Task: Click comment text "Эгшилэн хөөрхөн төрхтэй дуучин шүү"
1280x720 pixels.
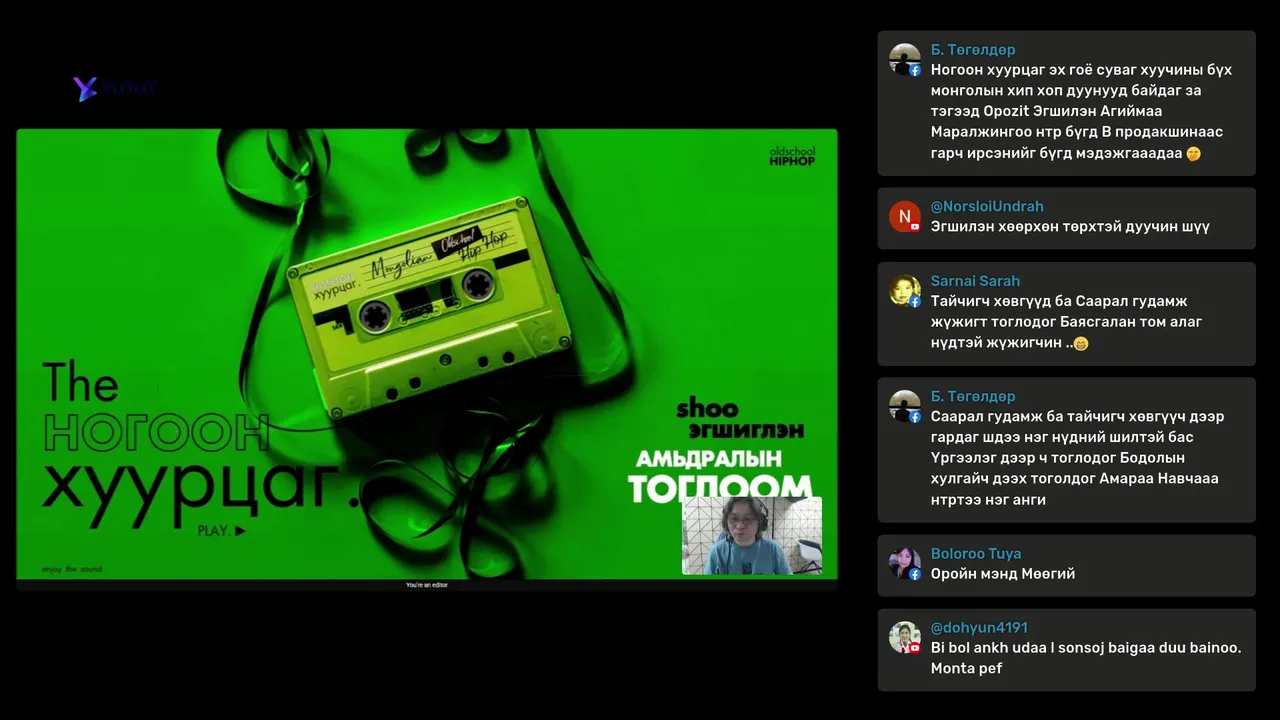Action: (1070, 227)
